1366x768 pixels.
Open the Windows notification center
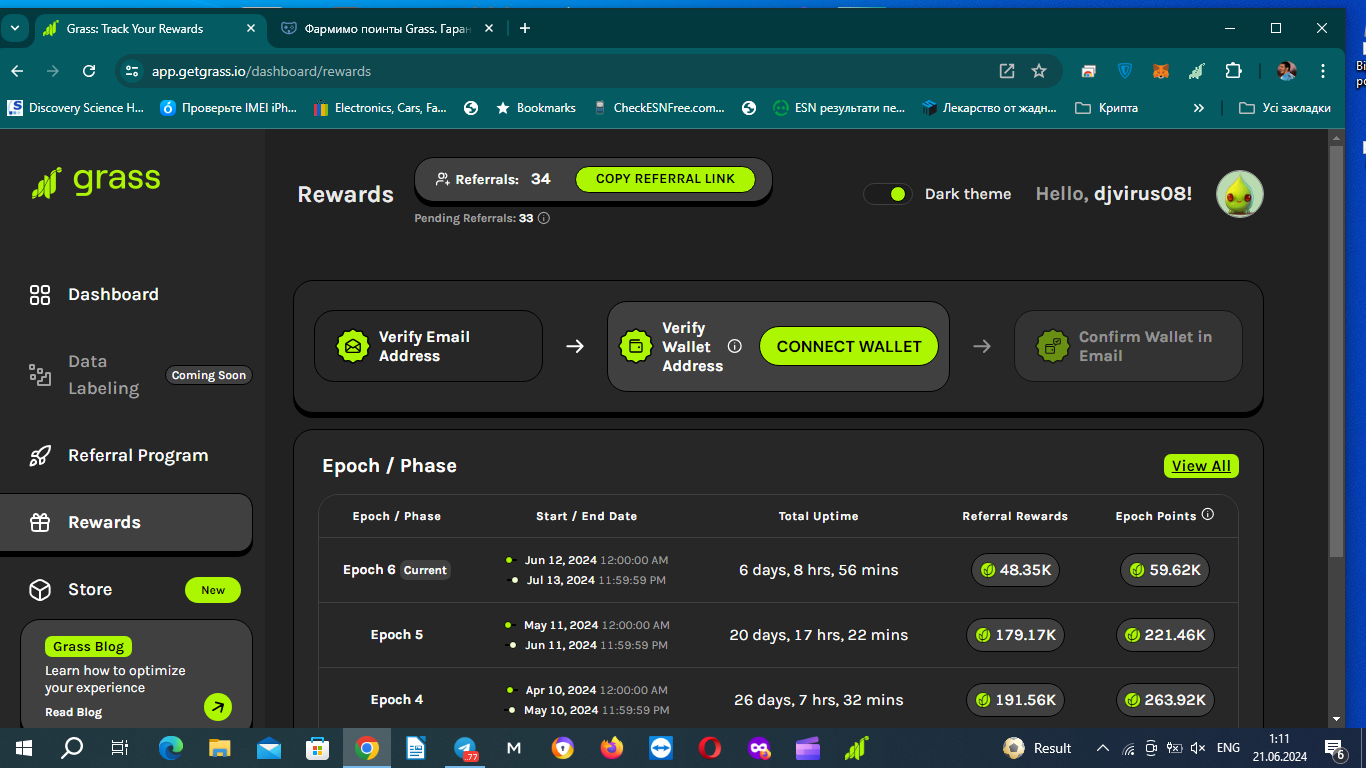point(1334,748)
